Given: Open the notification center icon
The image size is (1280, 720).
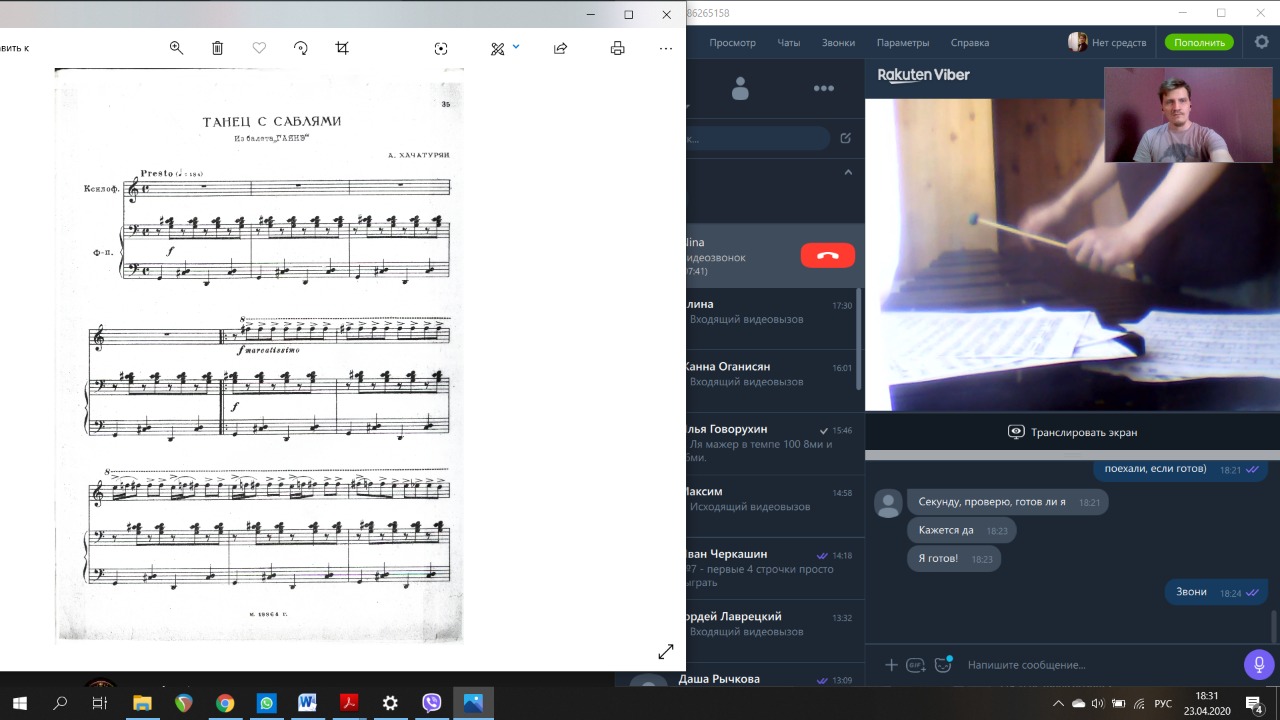Looking at the screenshot, I should tap(1253, 704).
